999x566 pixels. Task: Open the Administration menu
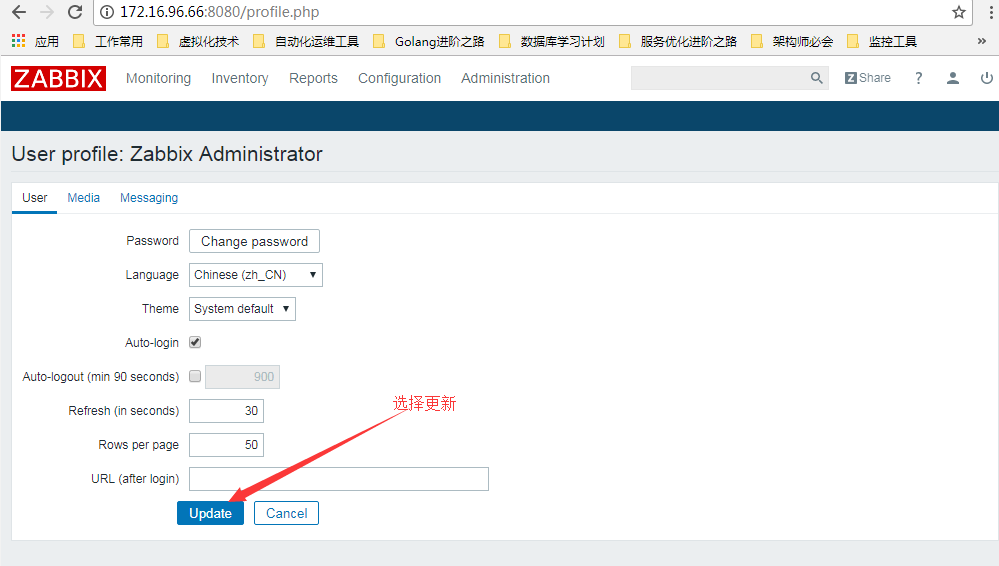(x=505, y=78)
